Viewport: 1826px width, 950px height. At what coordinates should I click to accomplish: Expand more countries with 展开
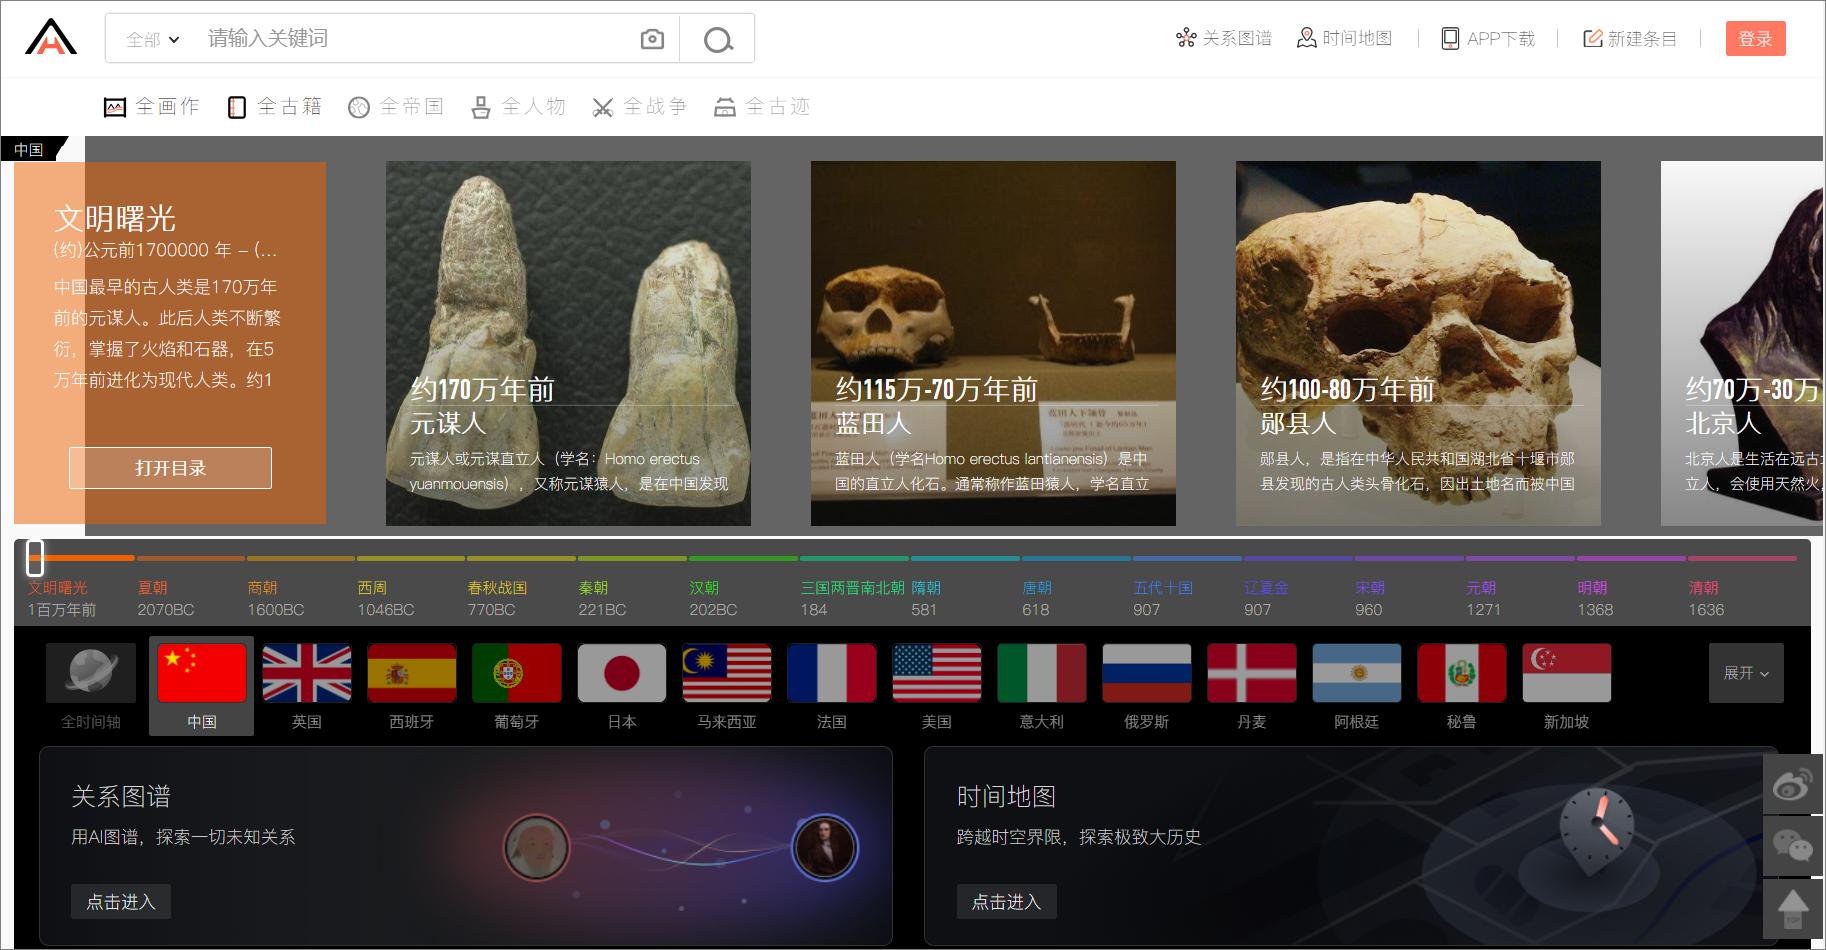[1746, 673]
